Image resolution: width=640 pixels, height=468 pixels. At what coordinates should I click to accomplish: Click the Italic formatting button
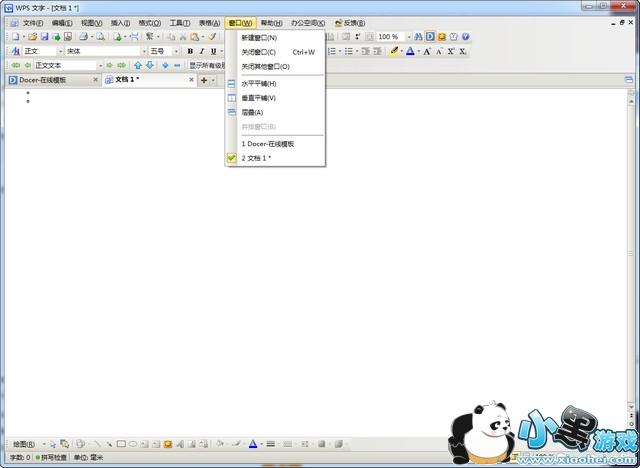click(x=201, y=51)
